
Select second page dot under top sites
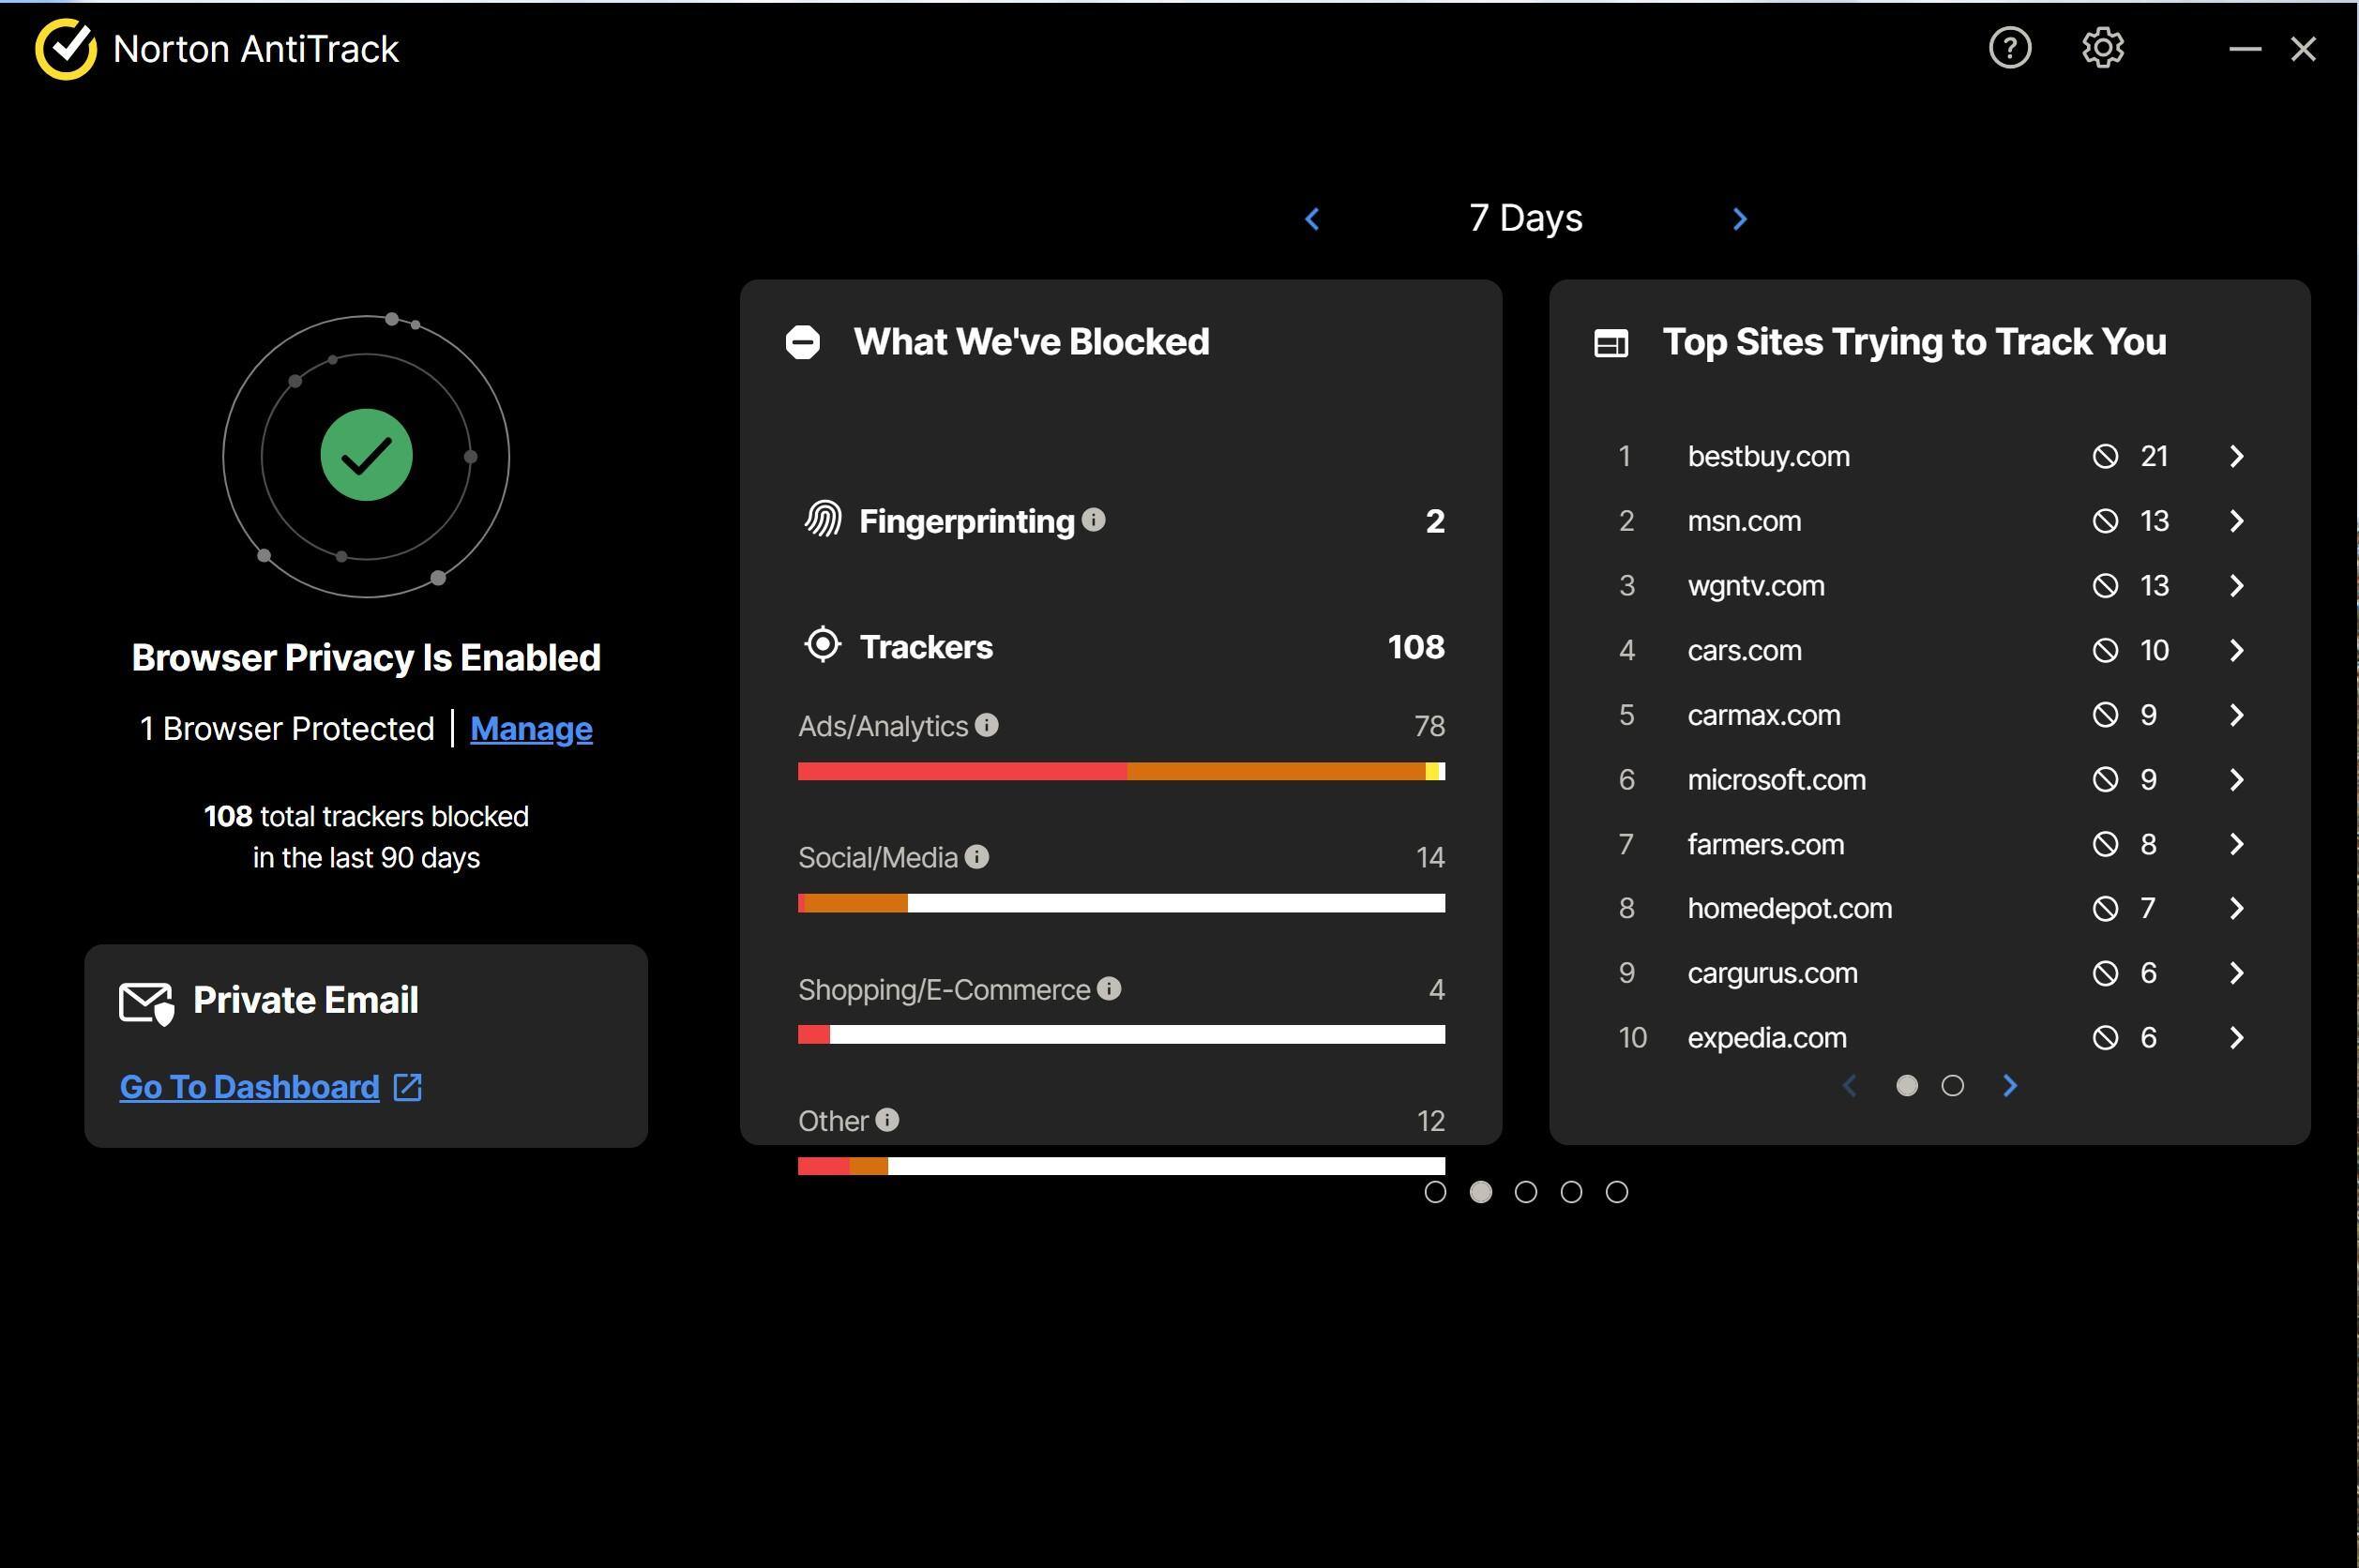1952,1086
